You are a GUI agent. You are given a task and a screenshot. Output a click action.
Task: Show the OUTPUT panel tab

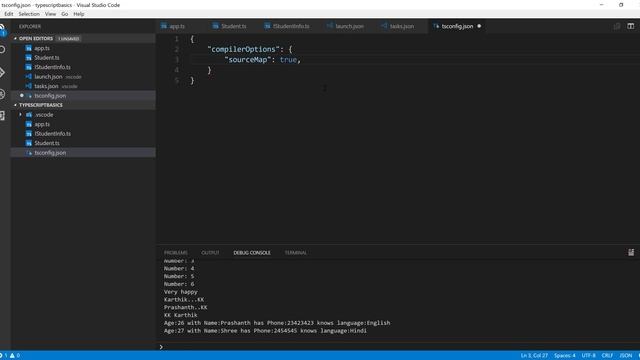coord(210,253)
